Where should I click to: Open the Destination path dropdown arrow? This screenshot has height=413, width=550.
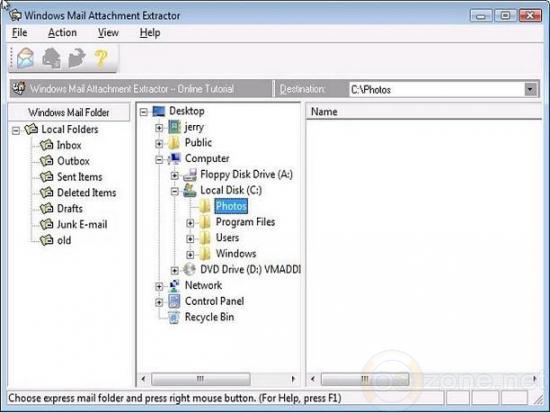coord(531,89)
